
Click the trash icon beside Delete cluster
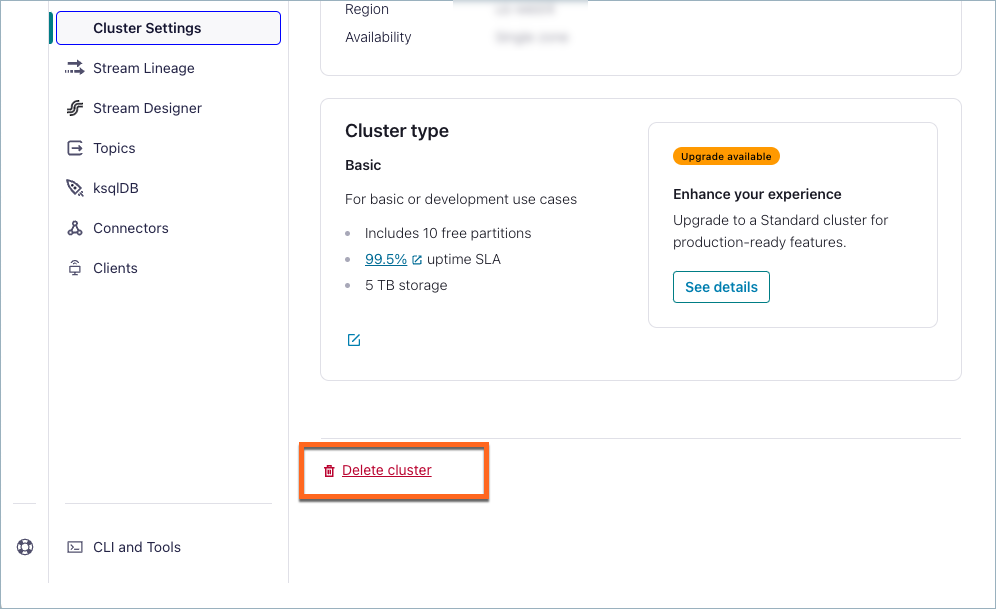[329, 470]
